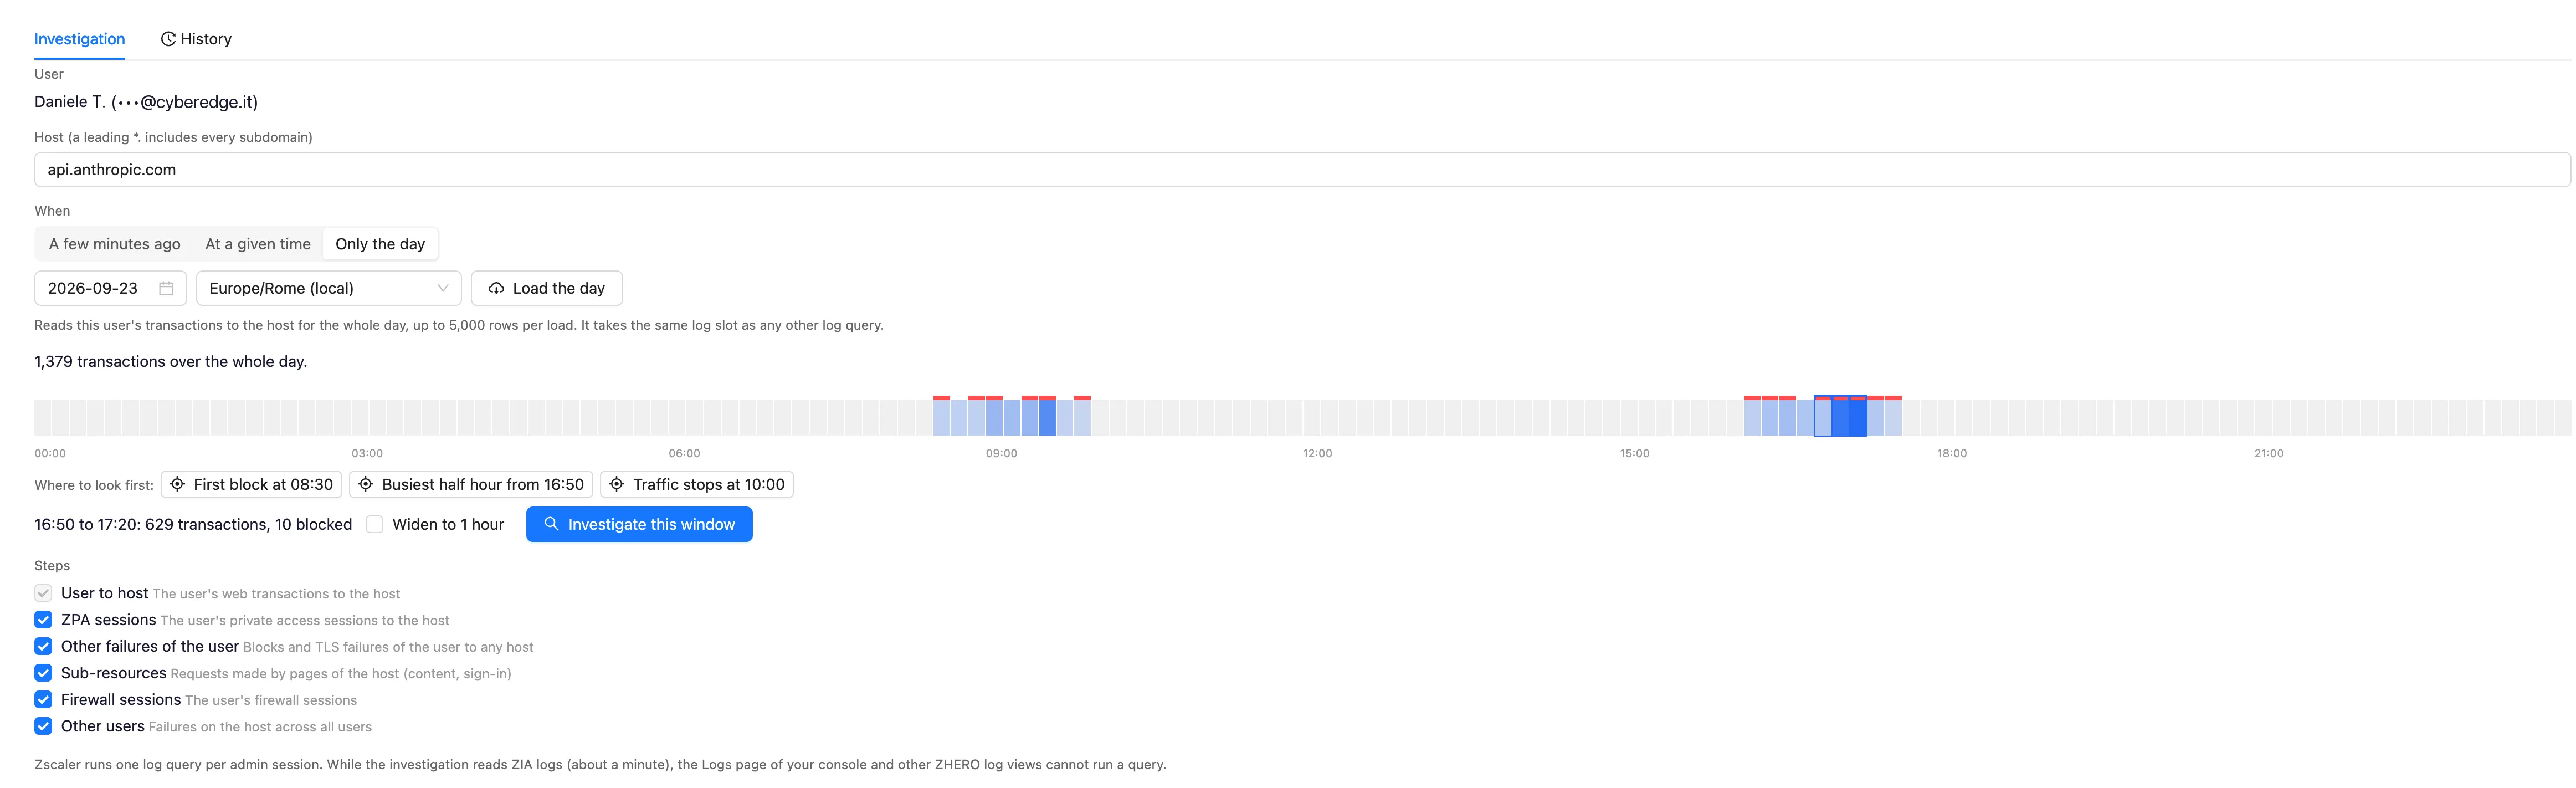This screenshot has height=788, width=2576.
Task: Click the History clock icon
Action: pyautogui.click(x=168, y=39)
